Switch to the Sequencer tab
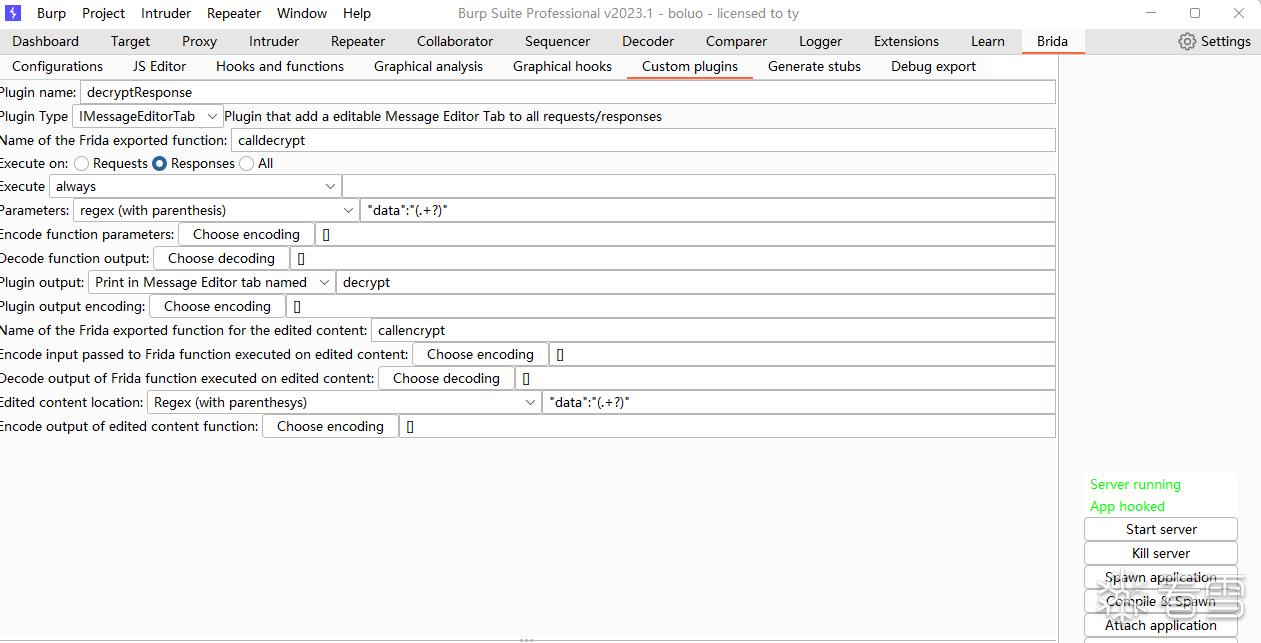The image size is (1261, 643). 558,41
